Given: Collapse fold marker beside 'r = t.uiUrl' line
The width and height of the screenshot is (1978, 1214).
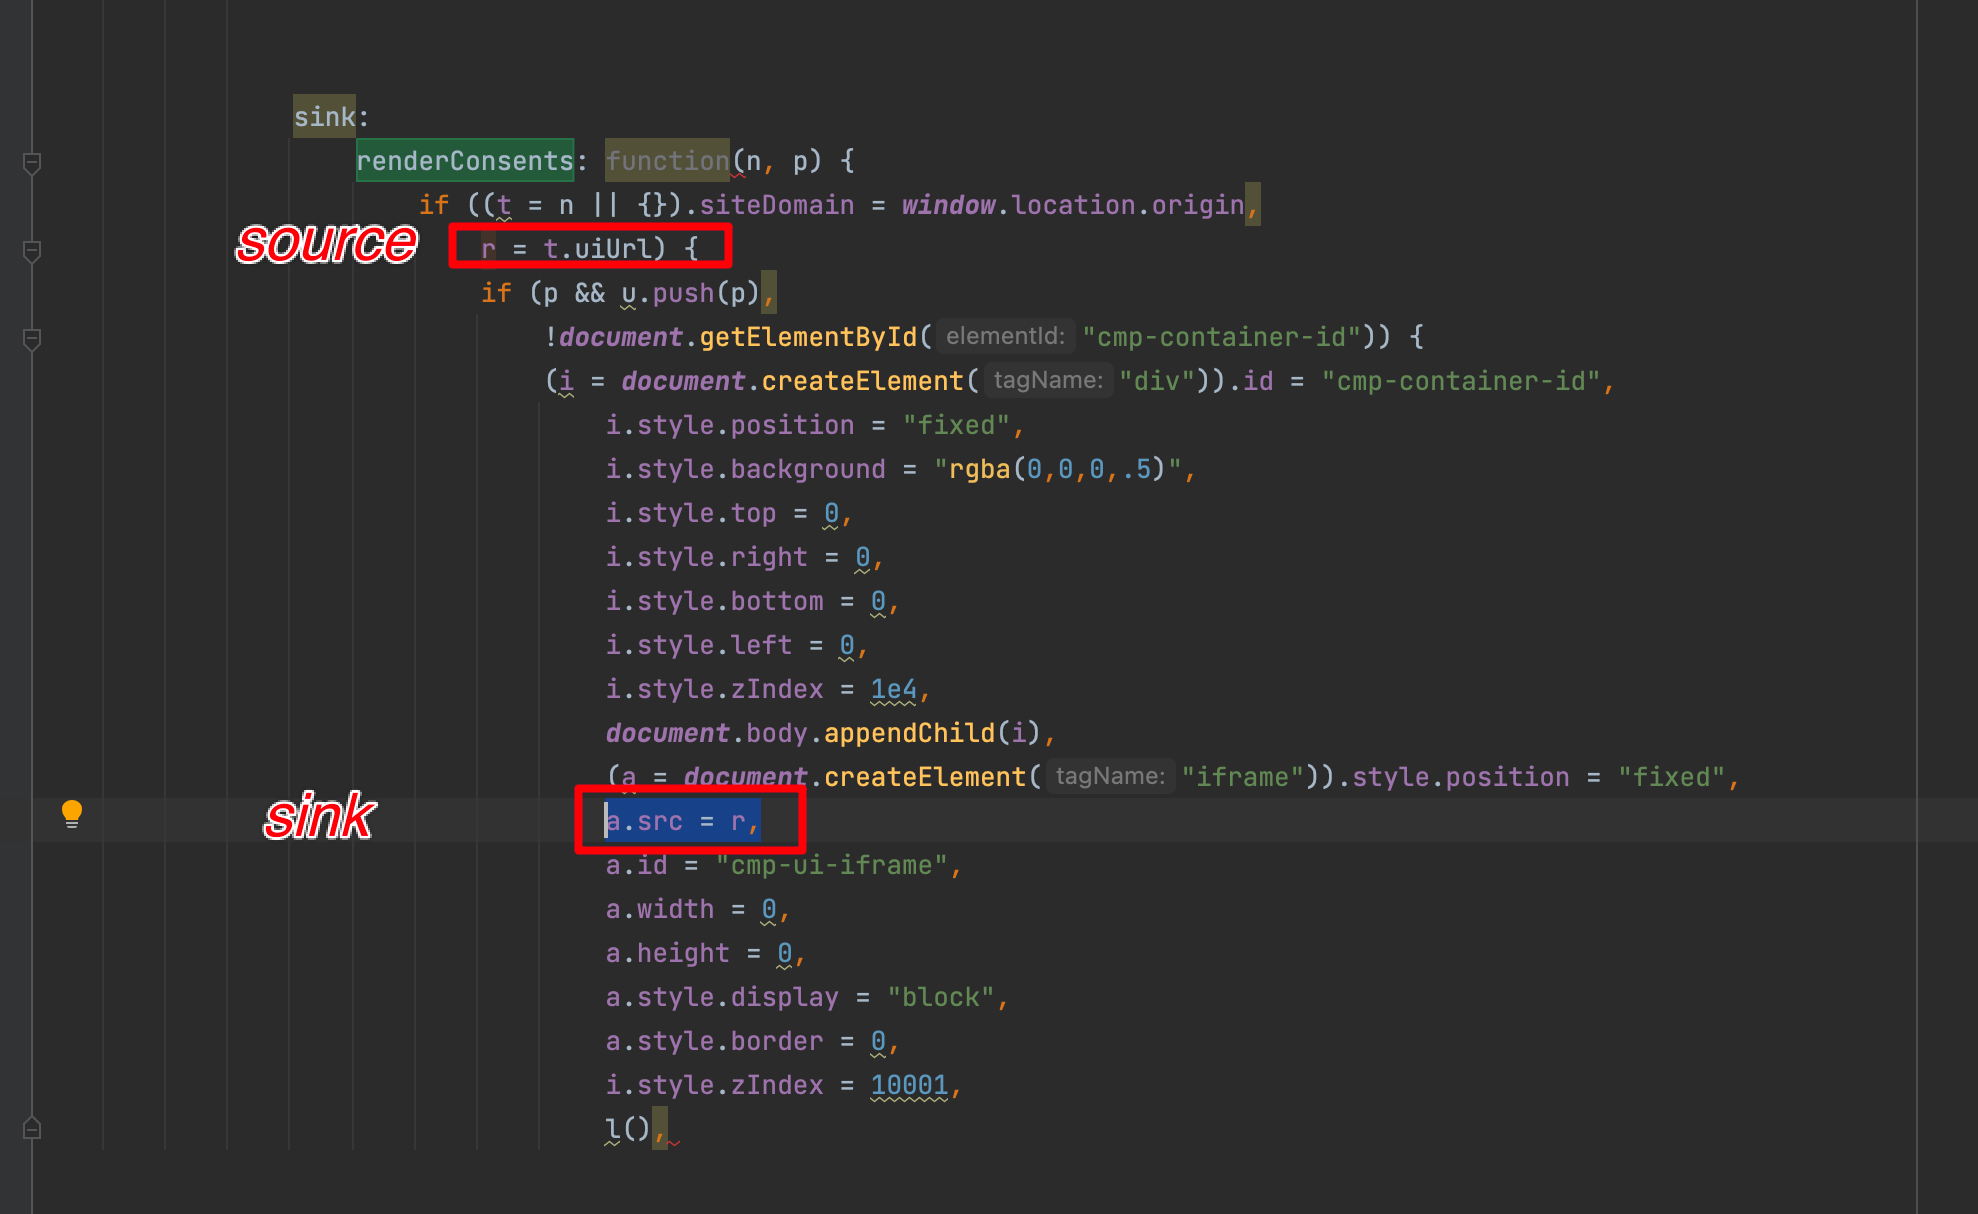Looking at the screenshot, I should point(32,251).
